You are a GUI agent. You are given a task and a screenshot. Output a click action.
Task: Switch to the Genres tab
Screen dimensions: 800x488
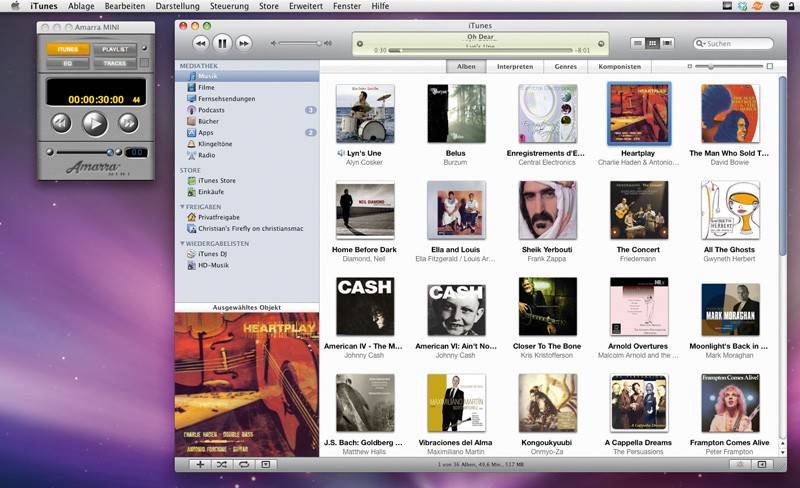566,67
